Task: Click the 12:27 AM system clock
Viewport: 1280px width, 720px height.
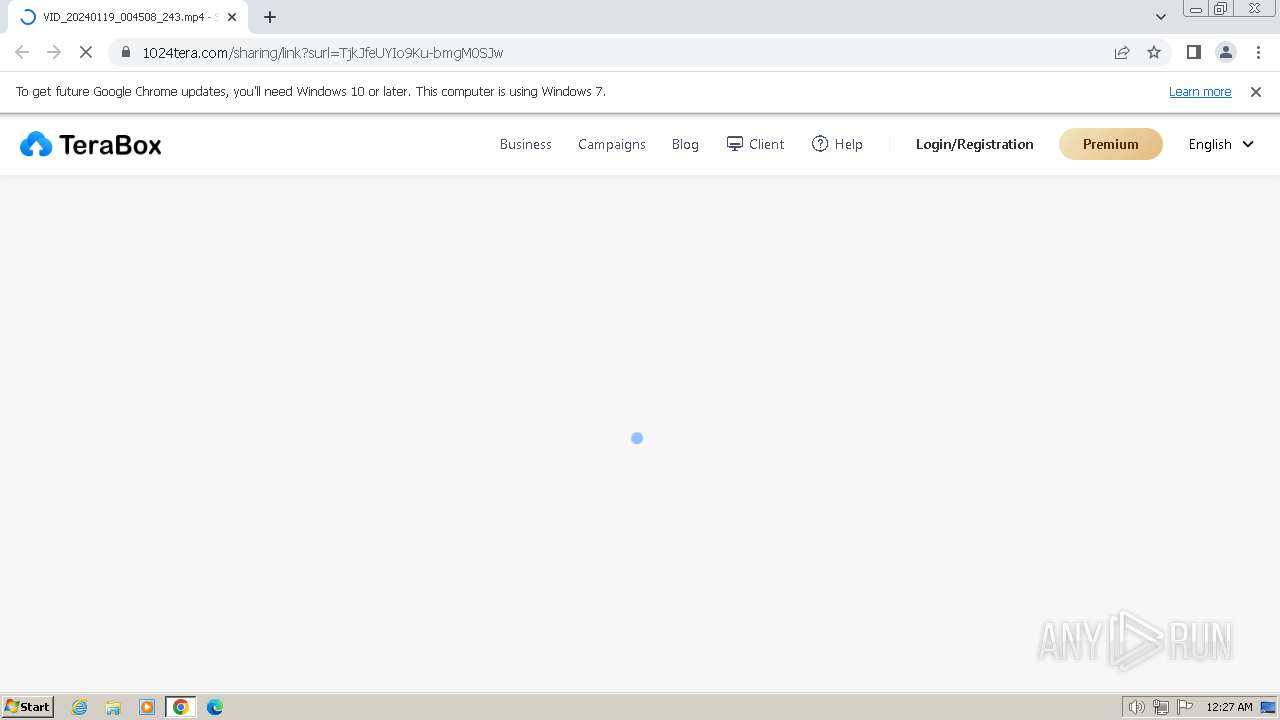Action: 1229,707
